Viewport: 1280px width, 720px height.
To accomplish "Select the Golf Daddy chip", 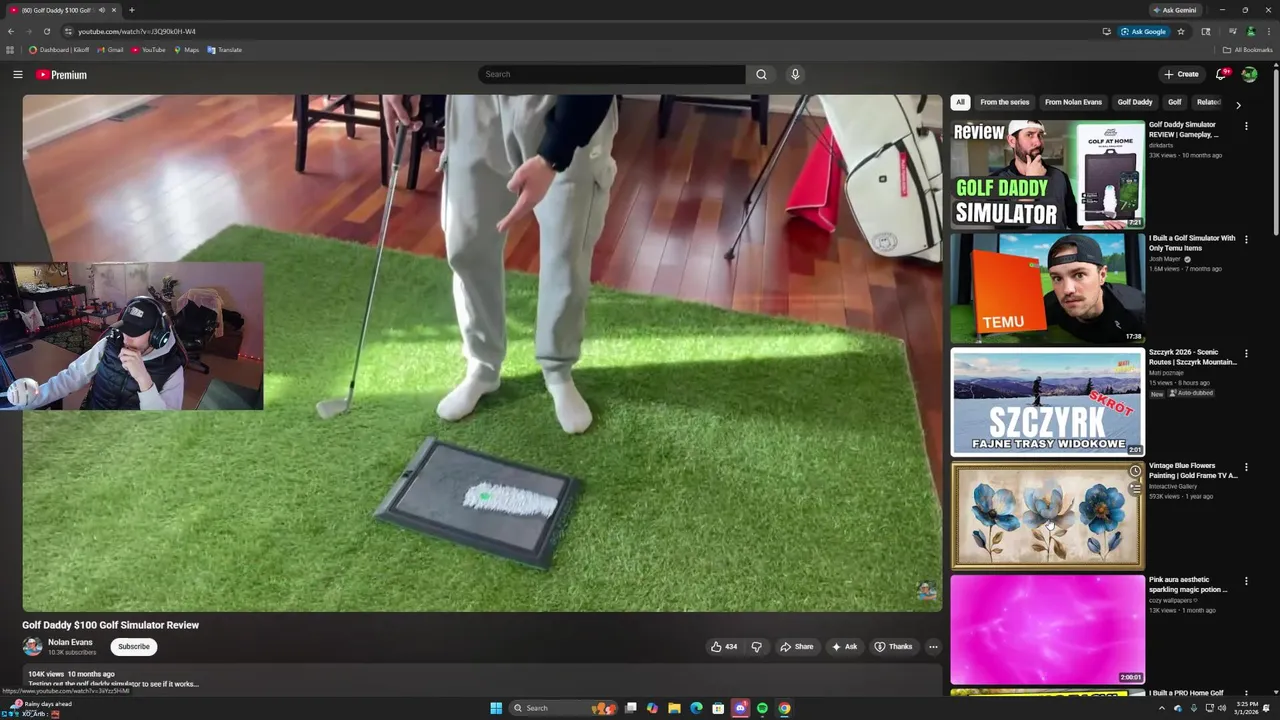I will (x=1135, y=102).
